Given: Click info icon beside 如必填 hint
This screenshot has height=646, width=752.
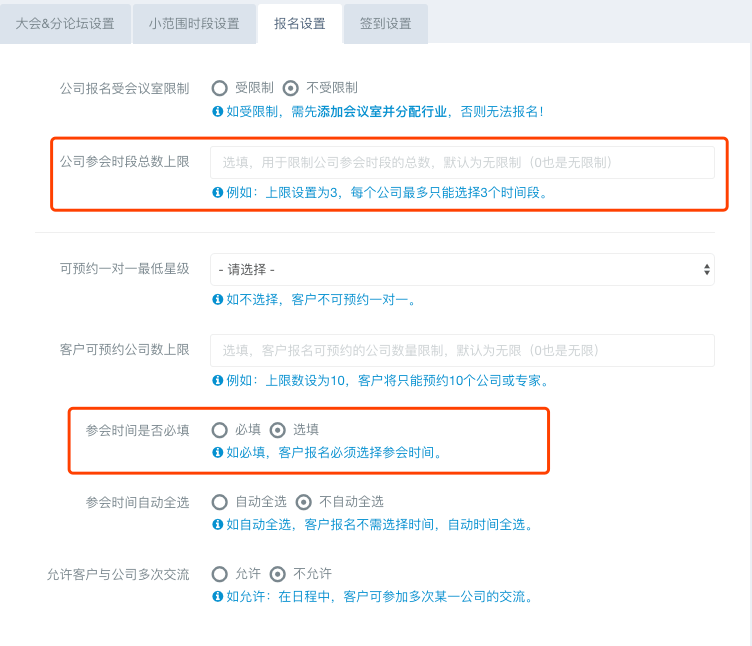Looking at the screenshot, I should 217,452.
